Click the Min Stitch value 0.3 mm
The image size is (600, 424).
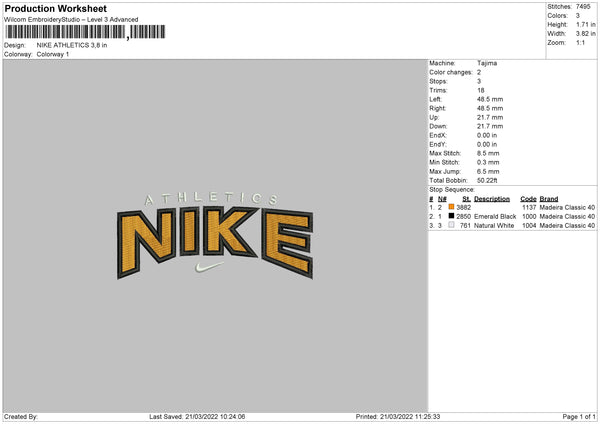(488, 162)
